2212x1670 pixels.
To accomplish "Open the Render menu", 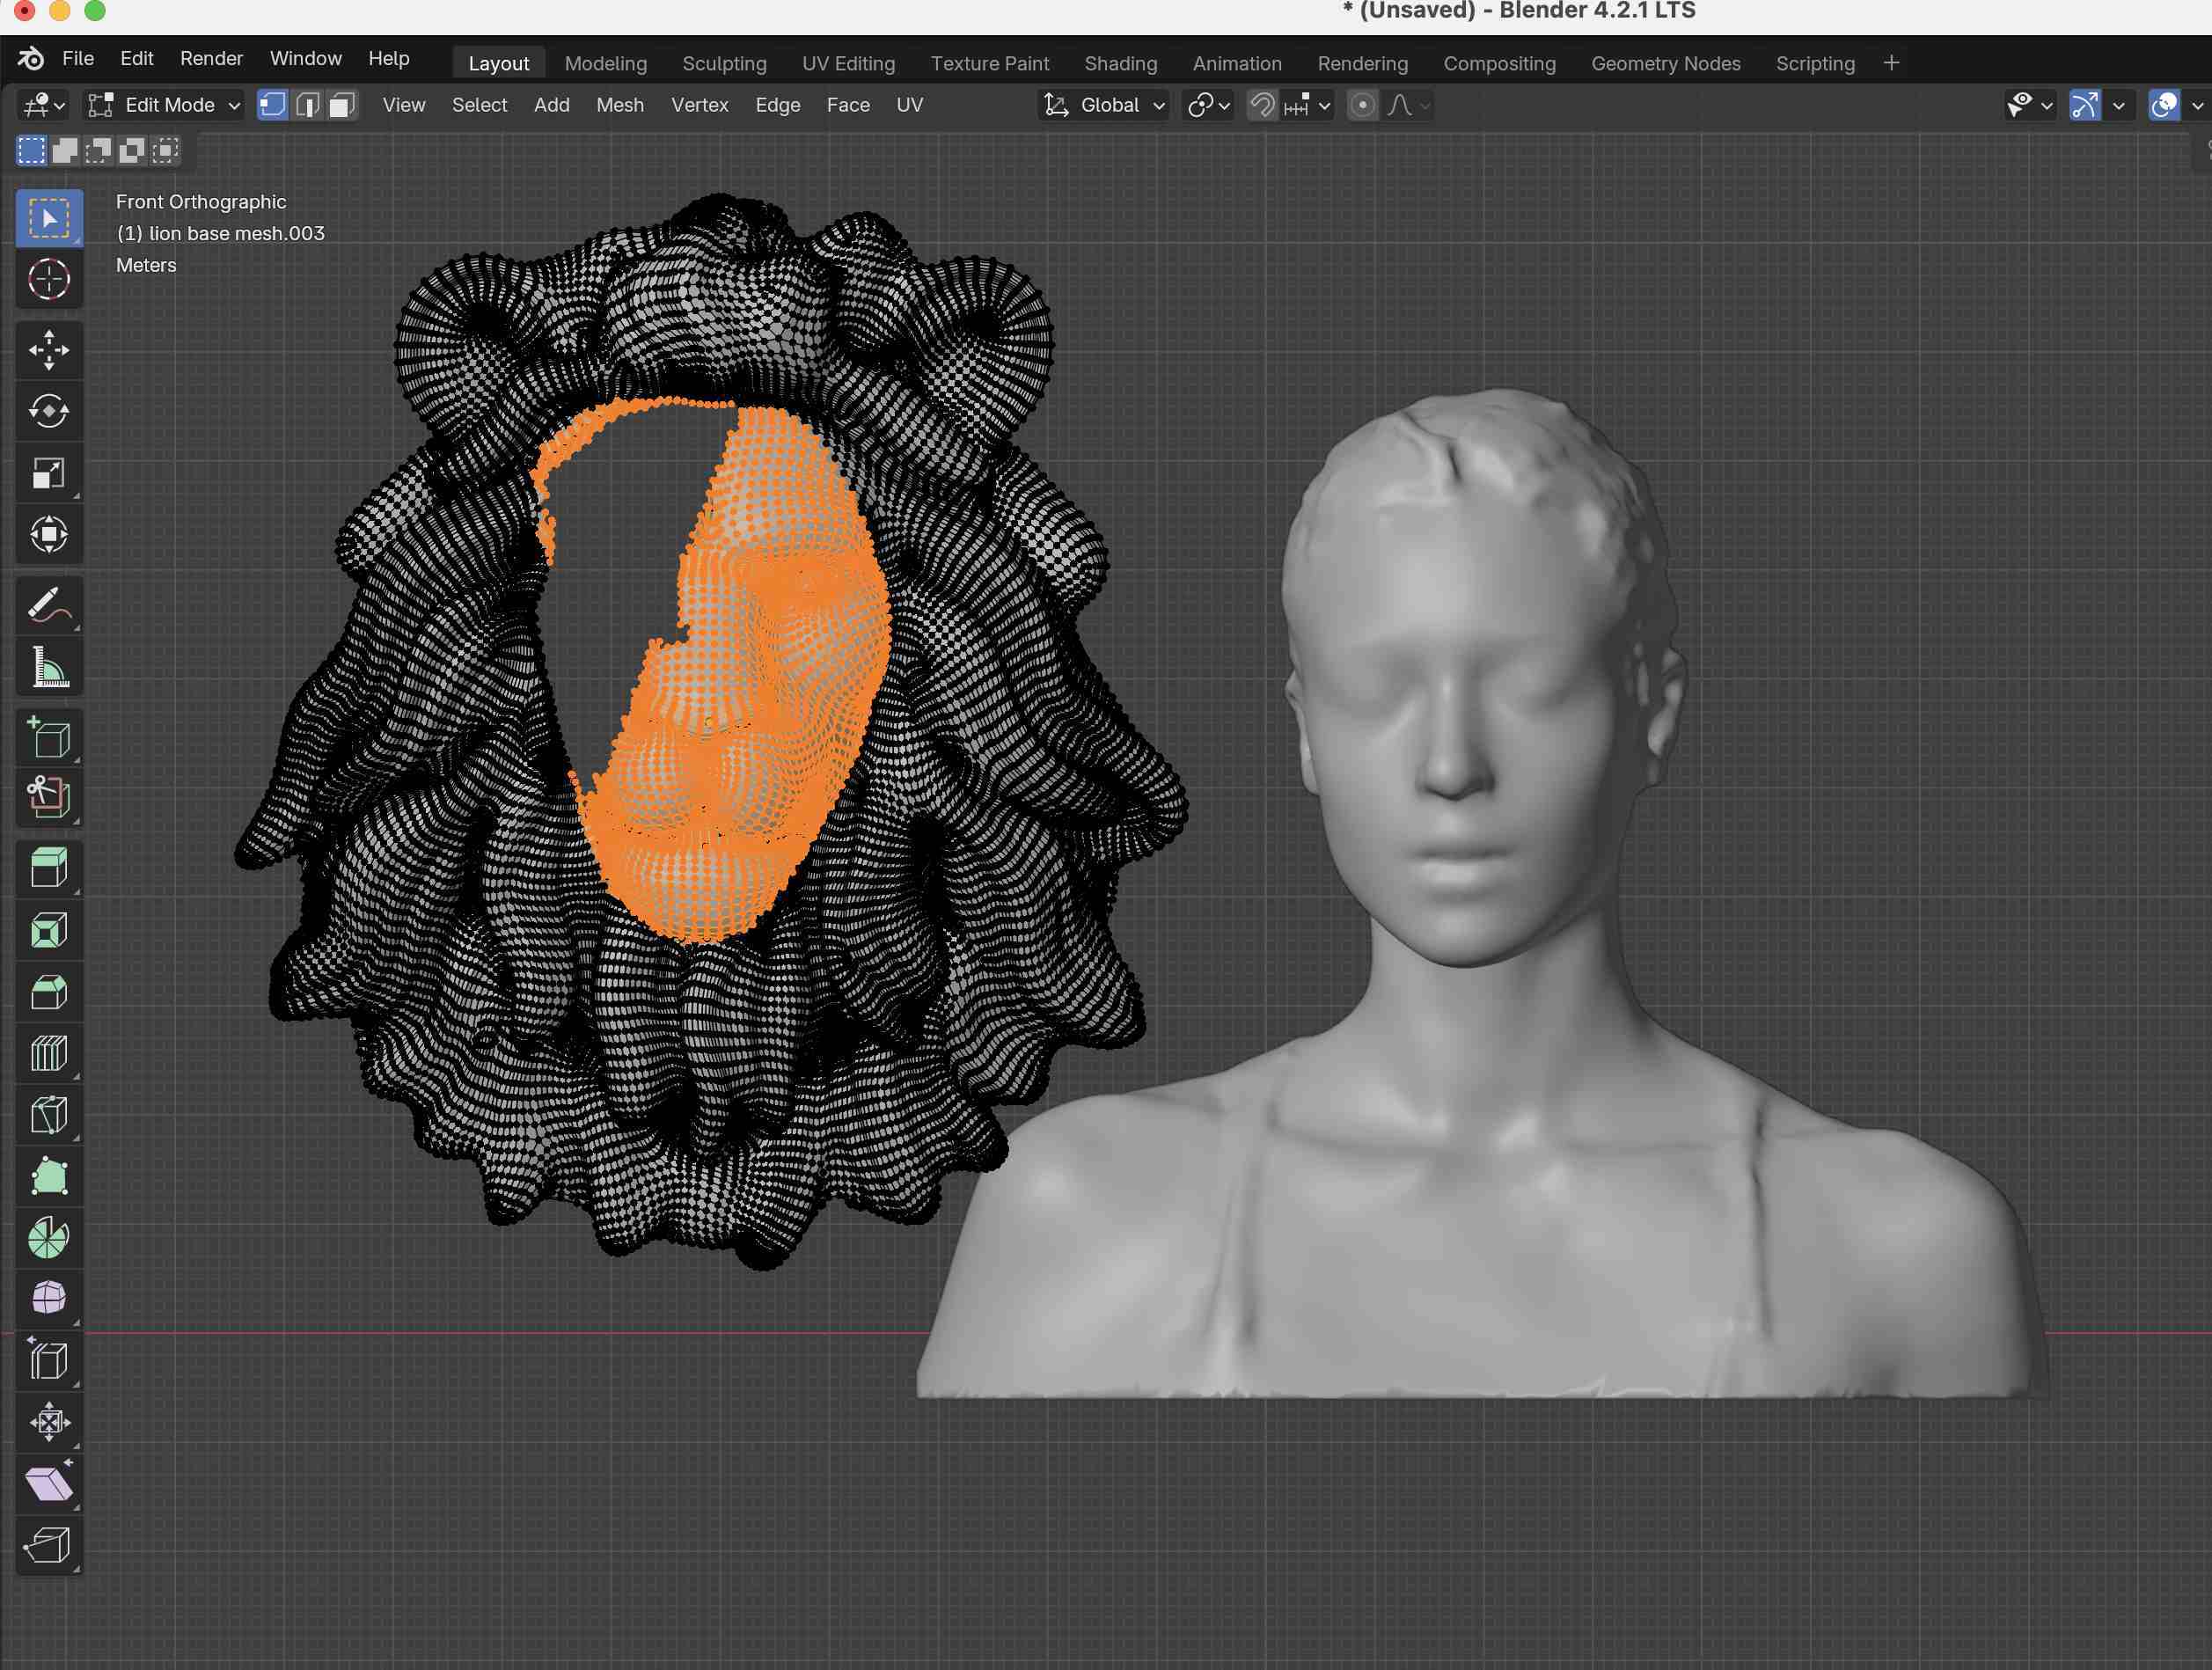I will (211, 59).
